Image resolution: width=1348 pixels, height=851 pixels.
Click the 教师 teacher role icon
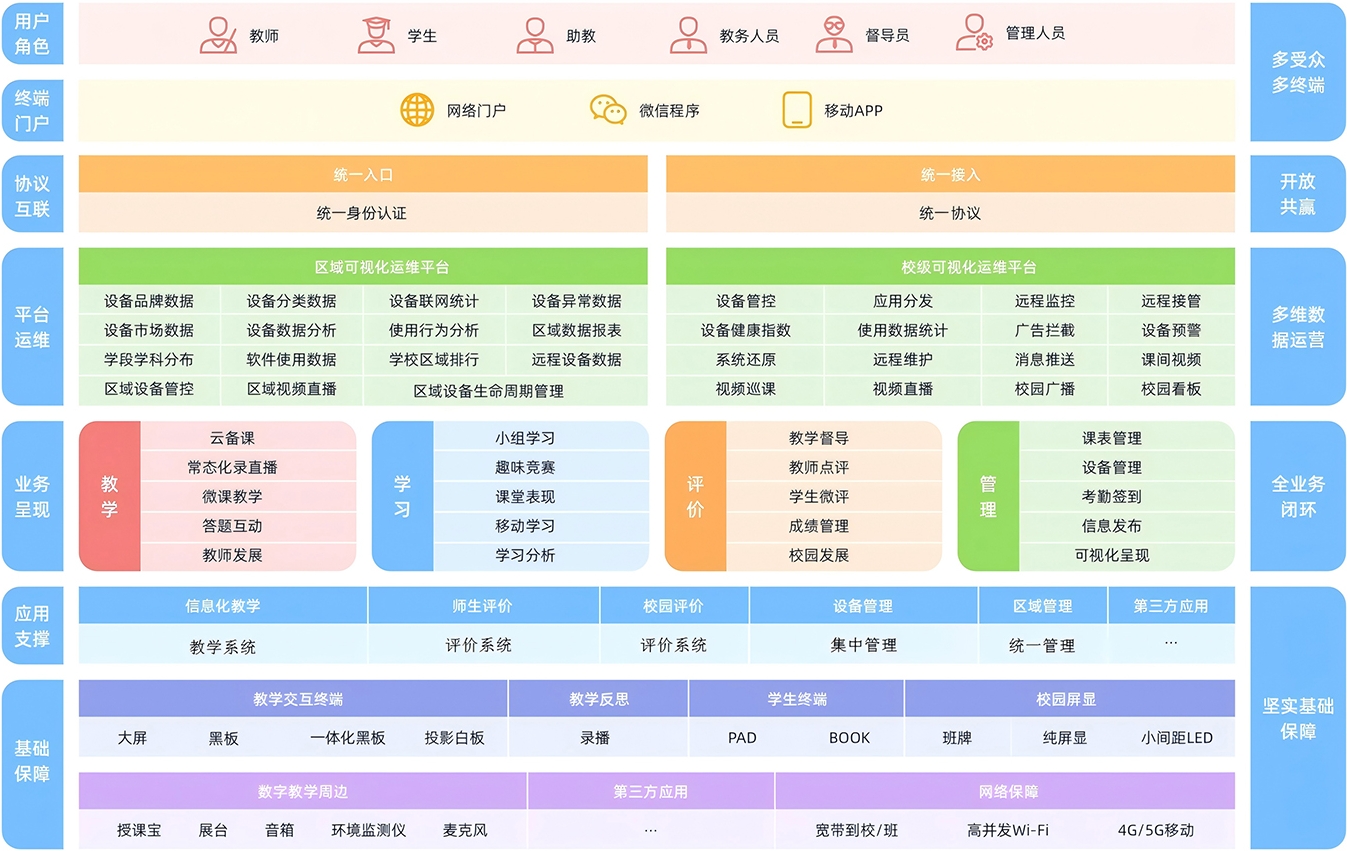pos(218,35)
